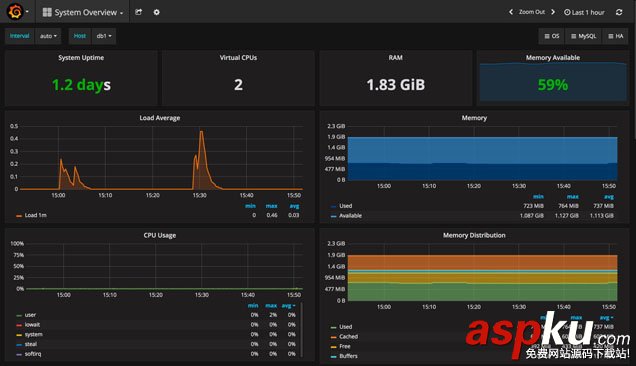This screenshot has height=366, width=636.
Task: Click the Virtual CPUs value 2
Action: click(x=238, y=85)
